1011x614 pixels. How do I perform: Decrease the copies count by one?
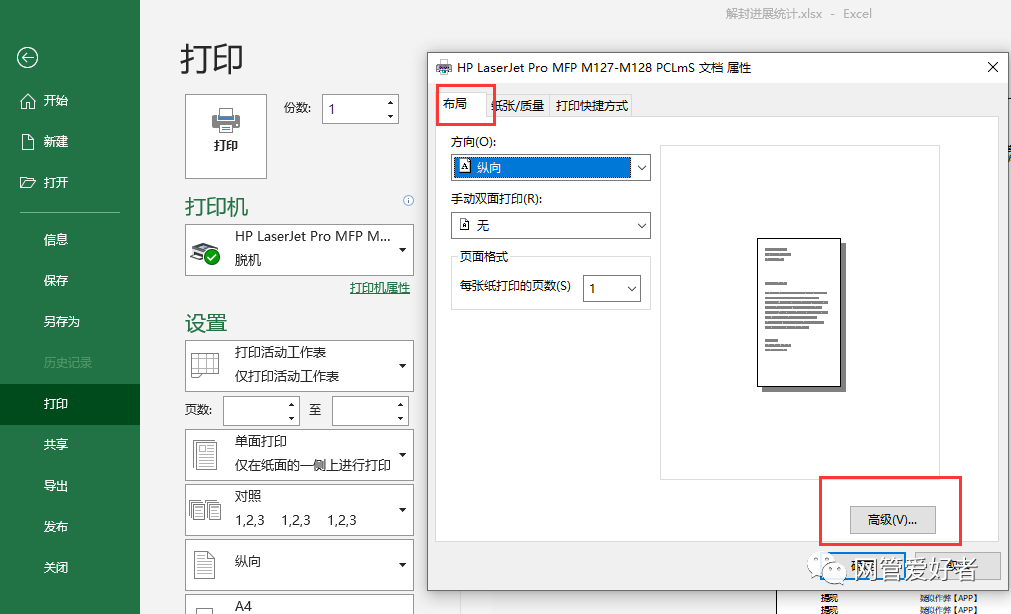click(x=391, y=116)
